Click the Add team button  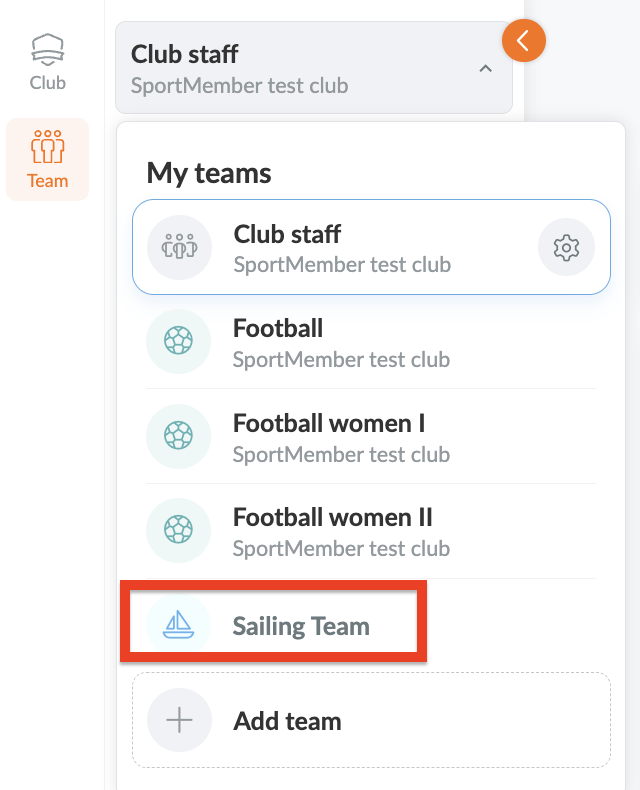point(371,720)
